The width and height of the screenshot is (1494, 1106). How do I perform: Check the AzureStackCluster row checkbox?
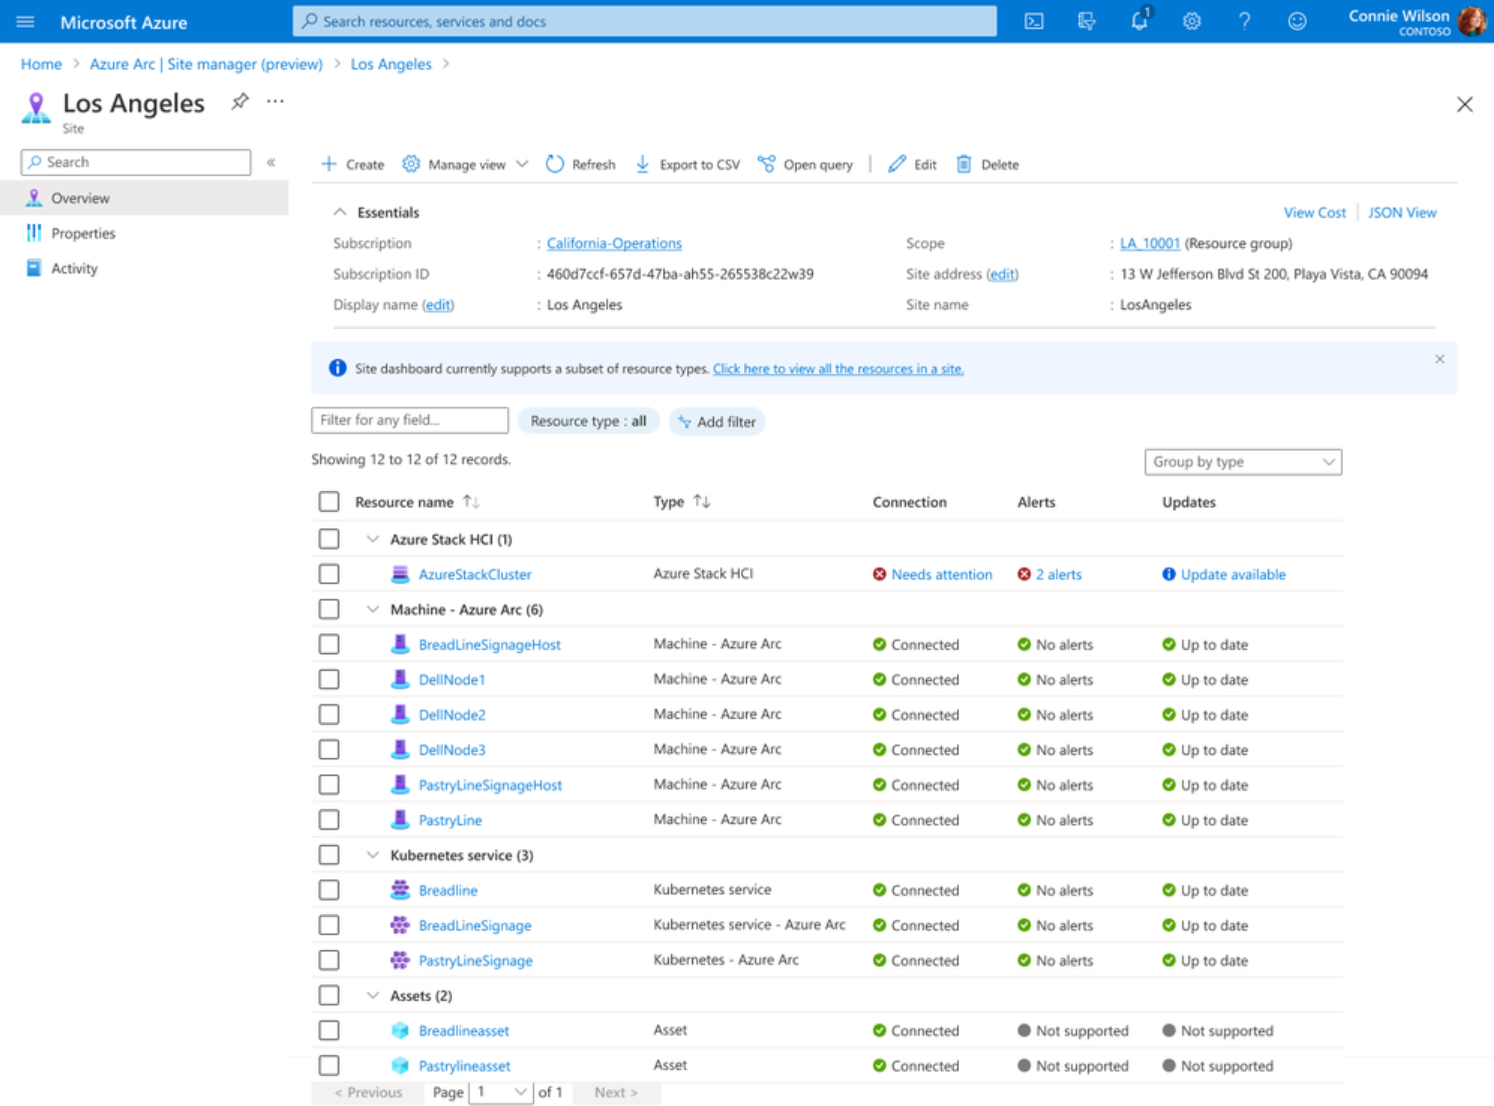[329, 574]
